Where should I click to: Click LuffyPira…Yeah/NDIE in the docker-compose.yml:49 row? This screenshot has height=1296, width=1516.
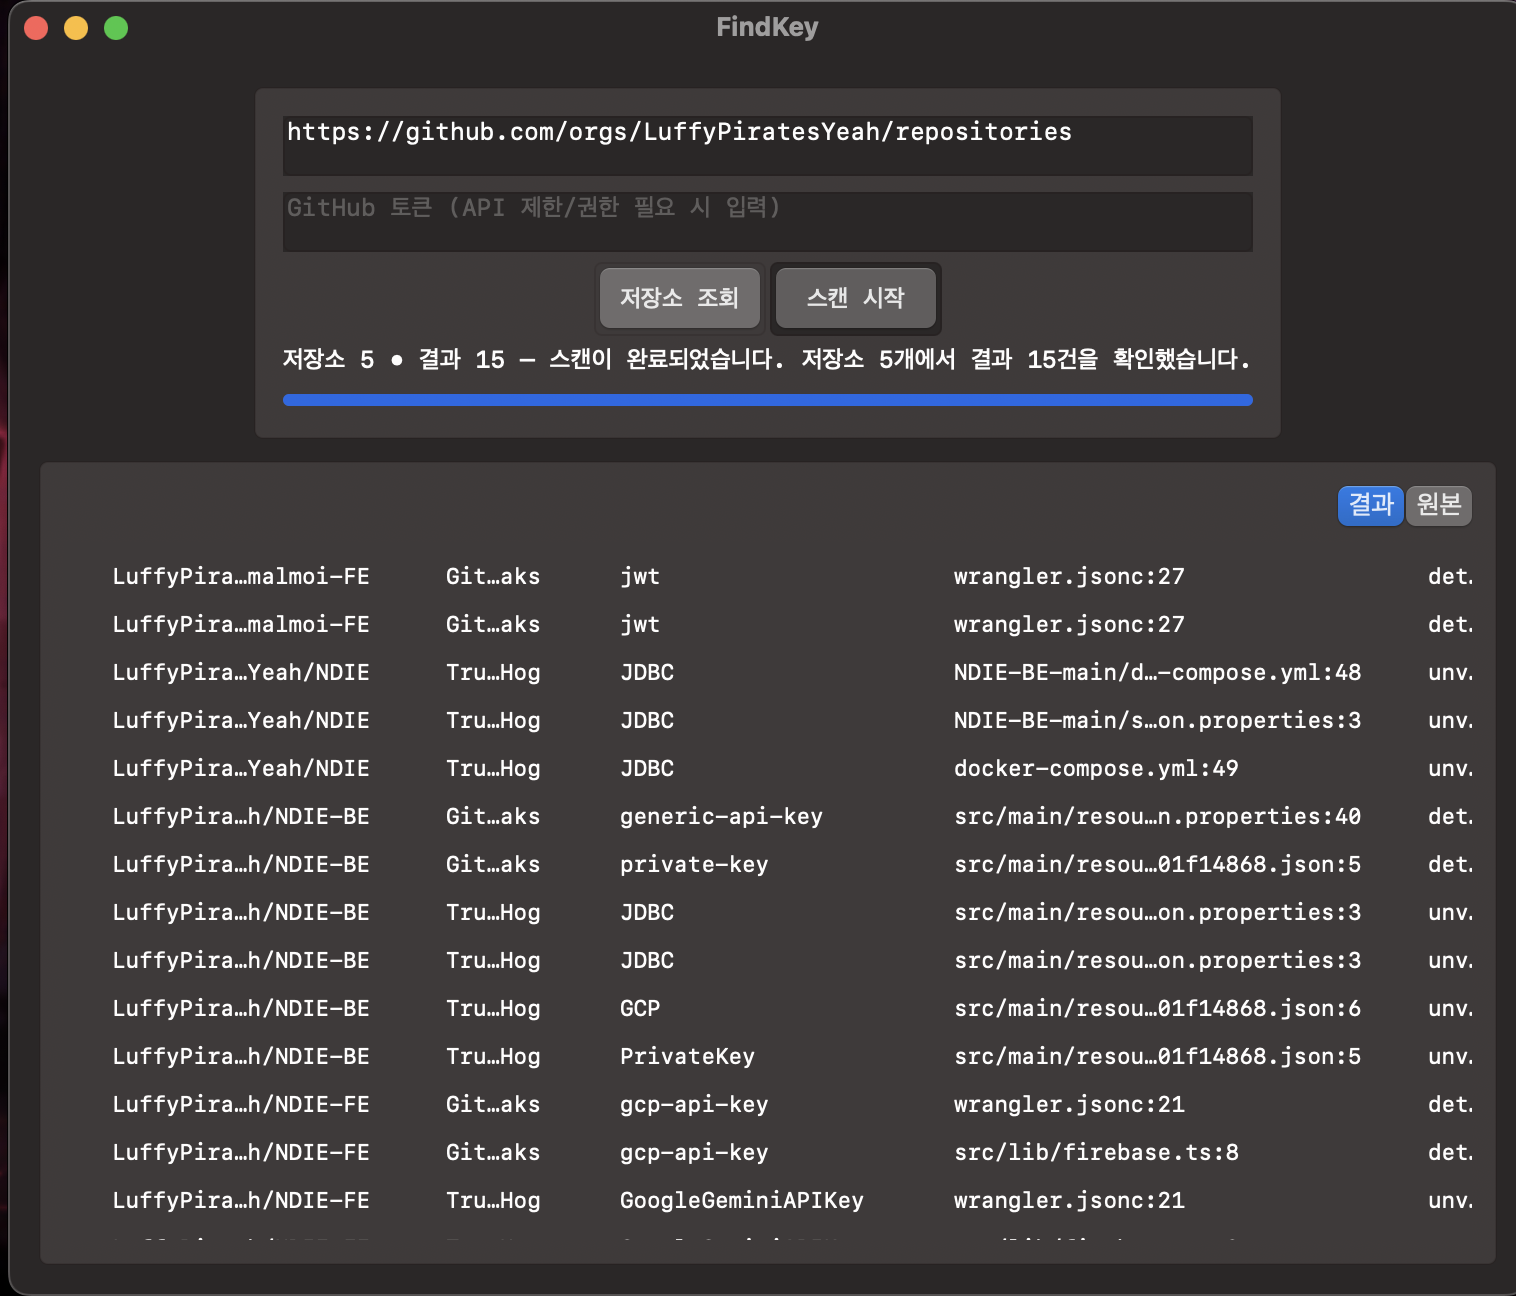[241, 768]
